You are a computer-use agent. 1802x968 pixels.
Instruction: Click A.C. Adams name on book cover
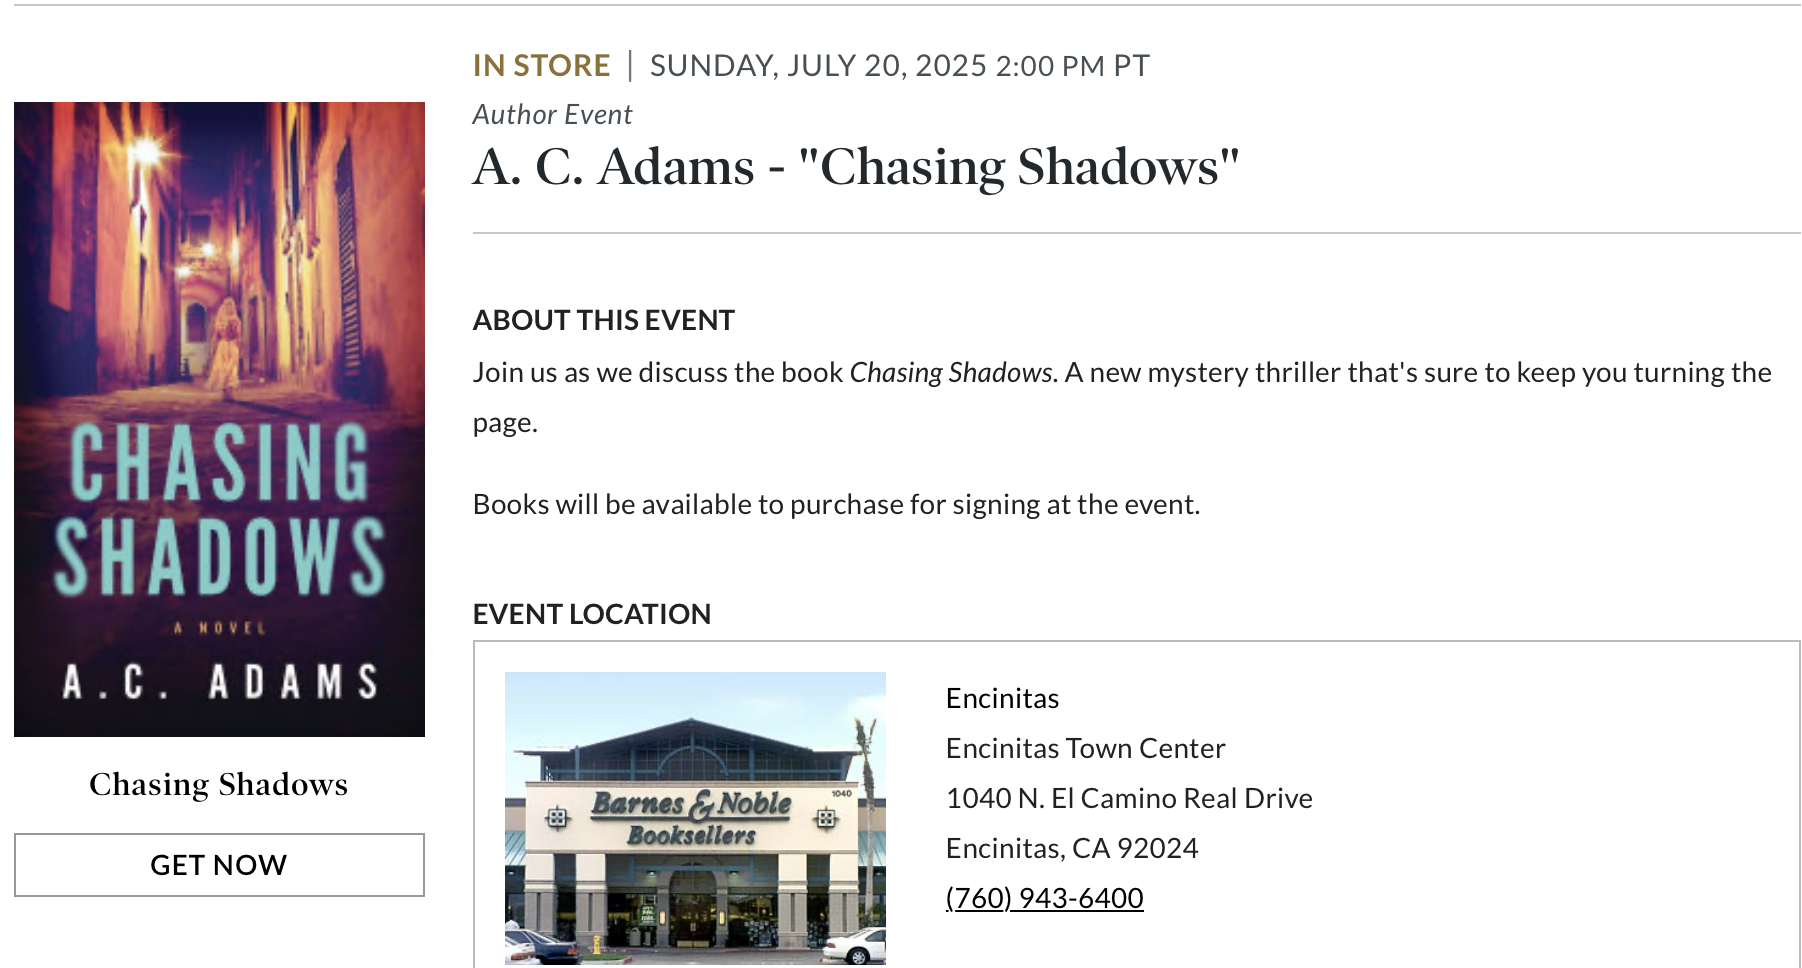pos(220,682)
